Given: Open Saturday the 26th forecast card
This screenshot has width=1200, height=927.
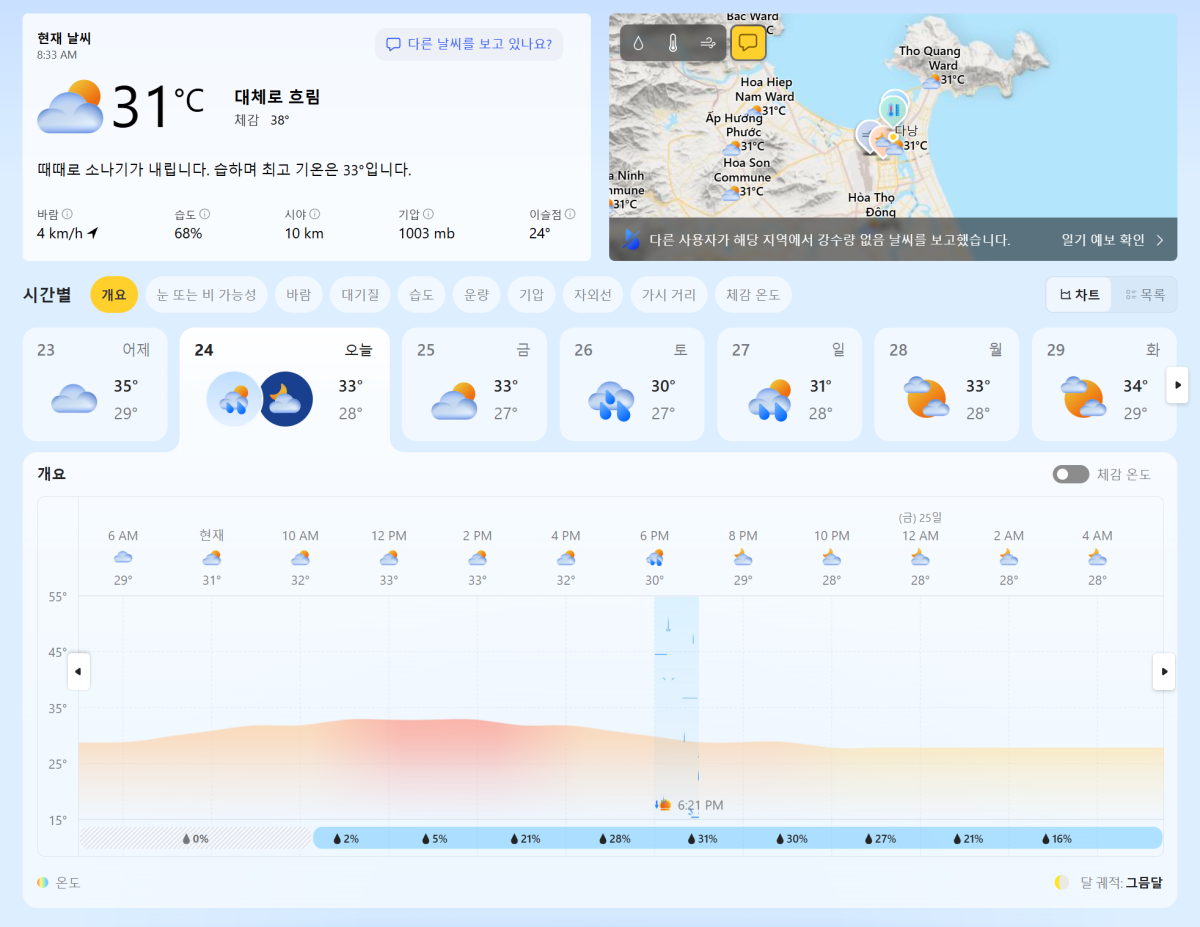Looking at the screenshot, I should pos(632,384).
